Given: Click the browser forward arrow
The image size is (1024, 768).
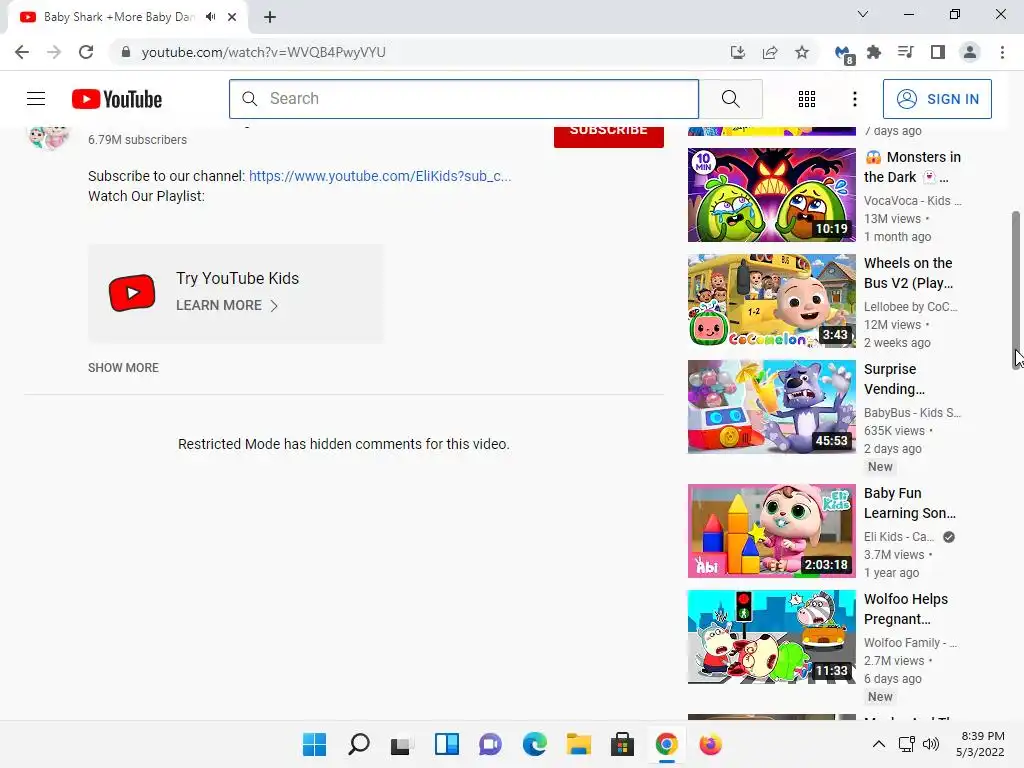Looking at the screenshot, I should [x=54, y=52].
